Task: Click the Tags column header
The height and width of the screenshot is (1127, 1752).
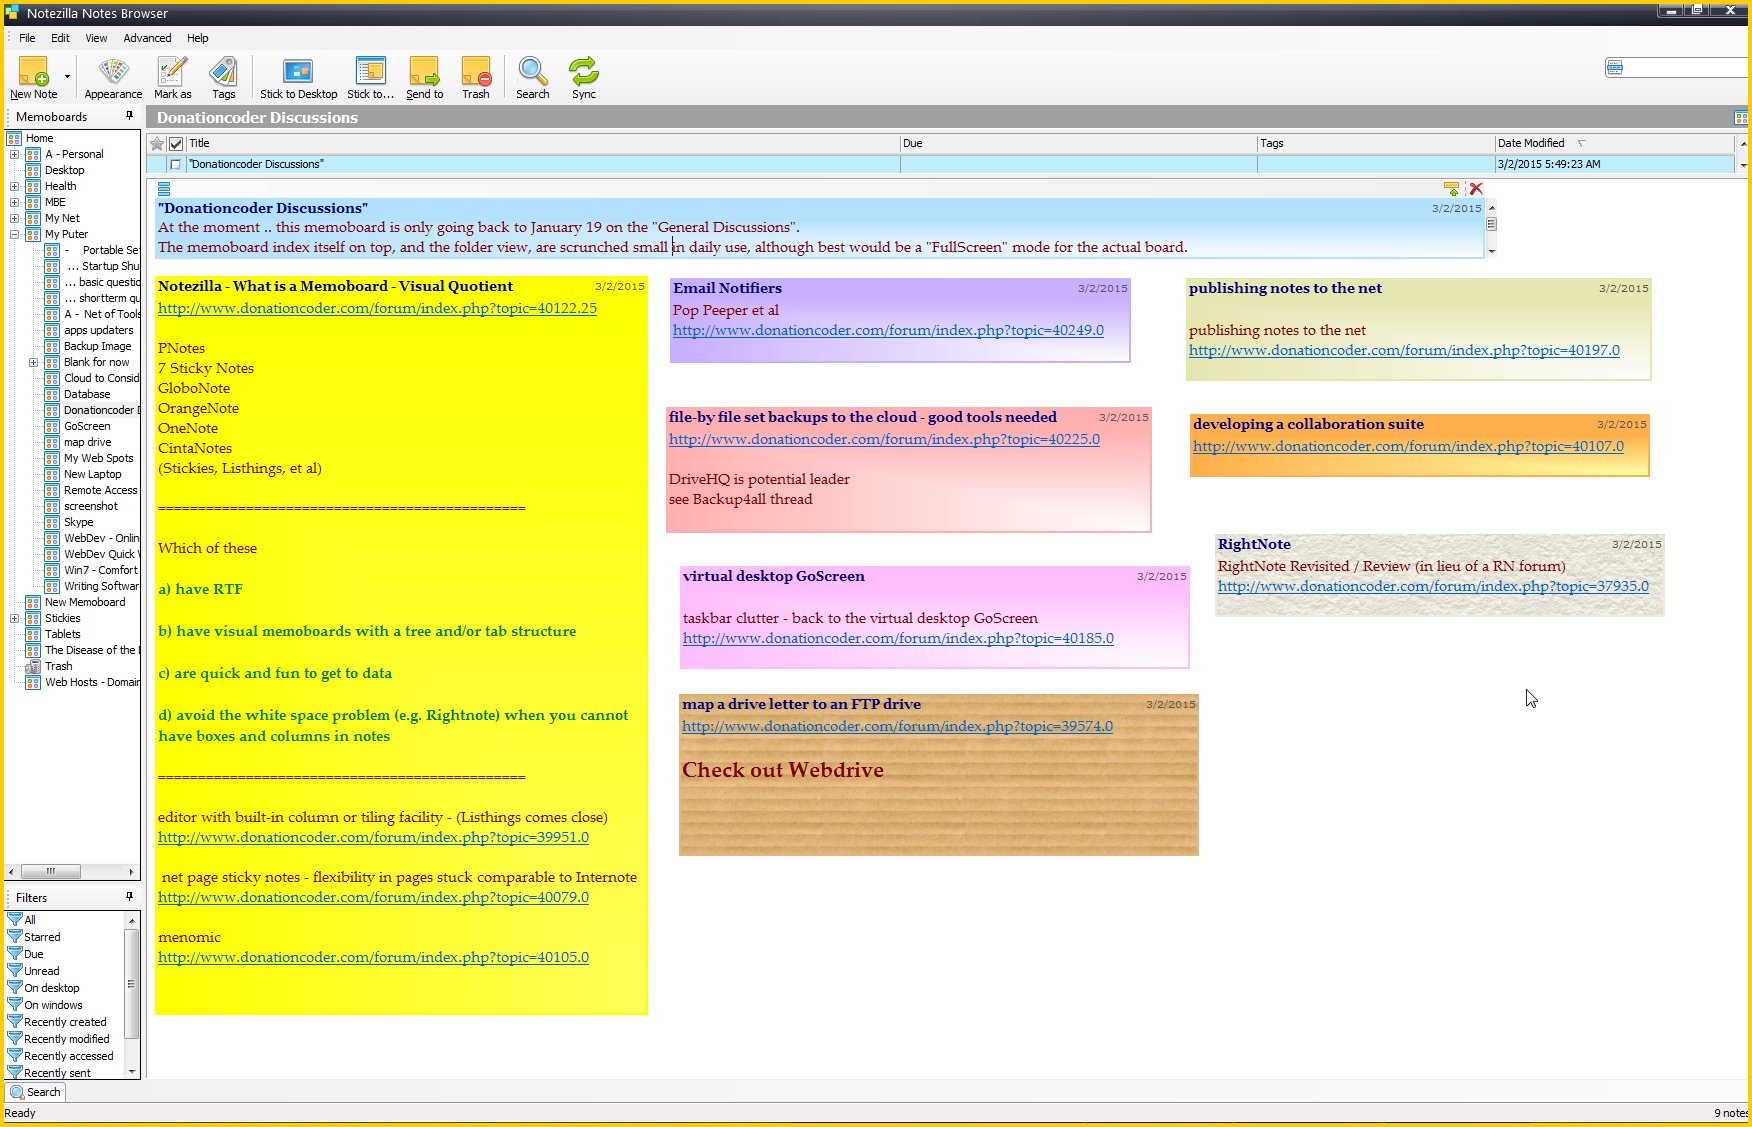Action: [1375, 143]
